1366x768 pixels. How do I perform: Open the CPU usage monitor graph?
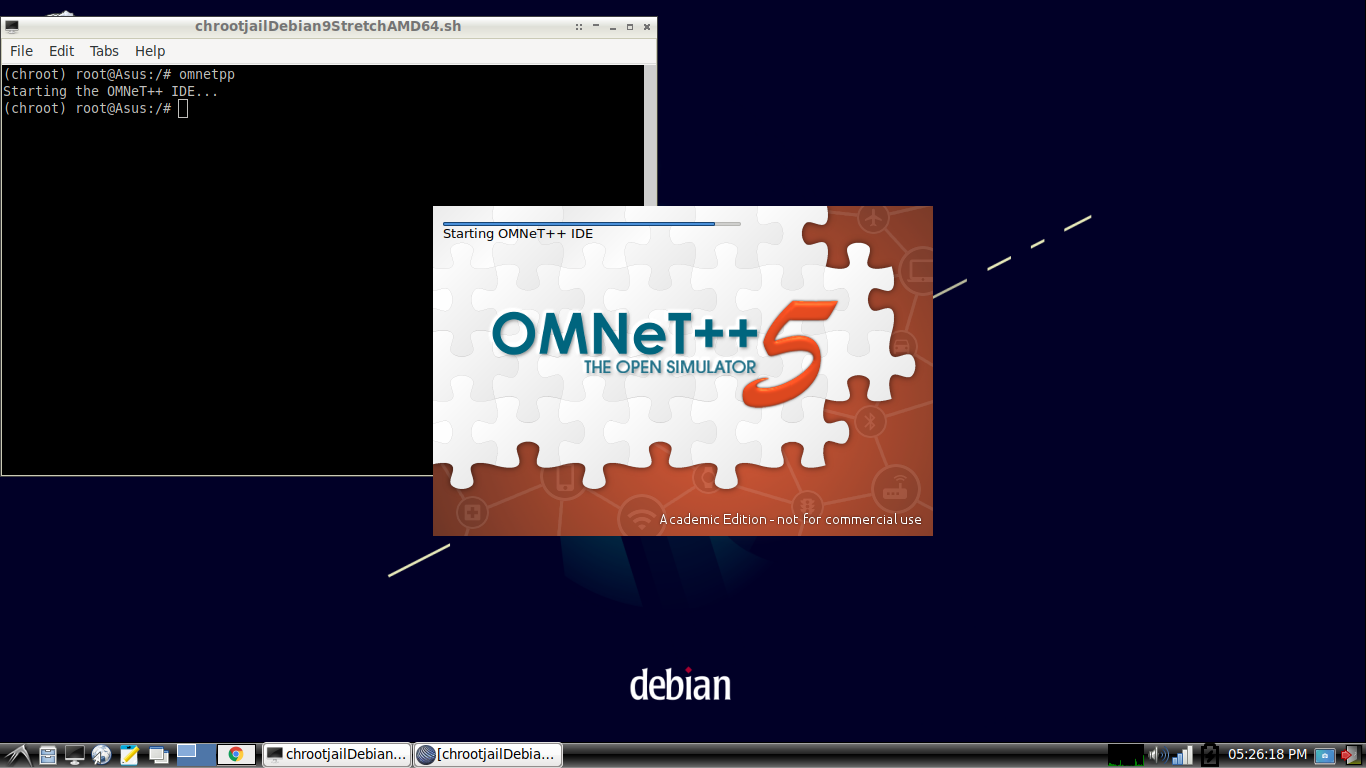[1126, 755]
